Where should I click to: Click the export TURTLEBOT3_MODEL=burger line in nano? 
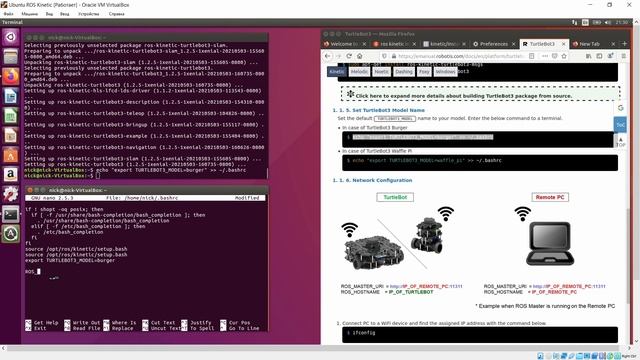[x=70, y=260]
